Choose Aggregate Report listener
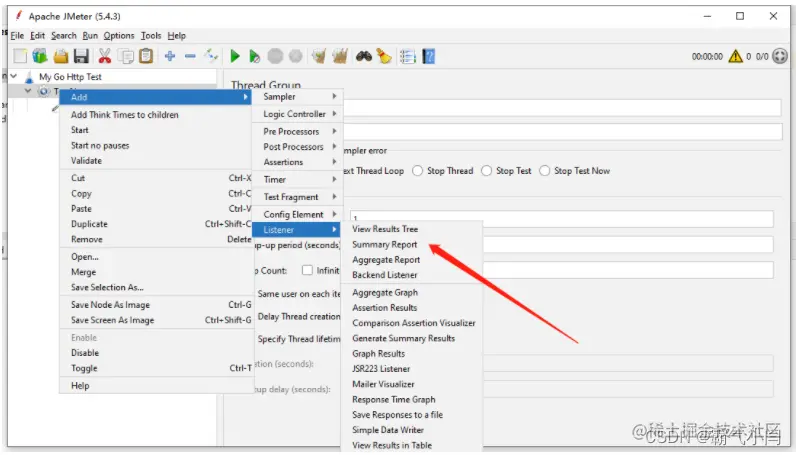Image resolution: width=796 pixels, height=455 pixels. point(386,259)
